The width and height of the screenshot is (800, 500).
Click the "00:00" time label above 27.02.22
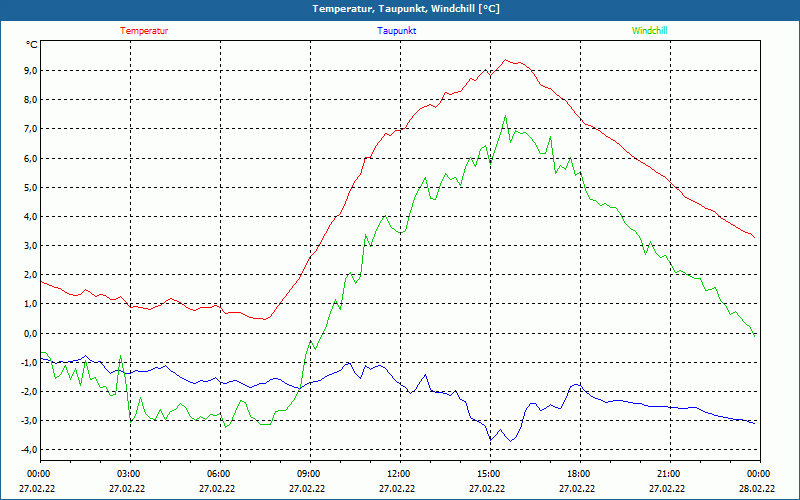point(38,474)
